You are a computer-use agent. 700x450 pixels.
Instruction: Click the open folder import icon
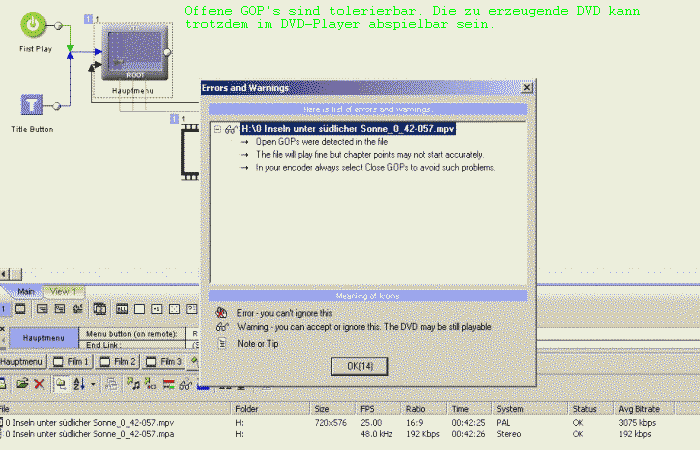tap(20, 383)
